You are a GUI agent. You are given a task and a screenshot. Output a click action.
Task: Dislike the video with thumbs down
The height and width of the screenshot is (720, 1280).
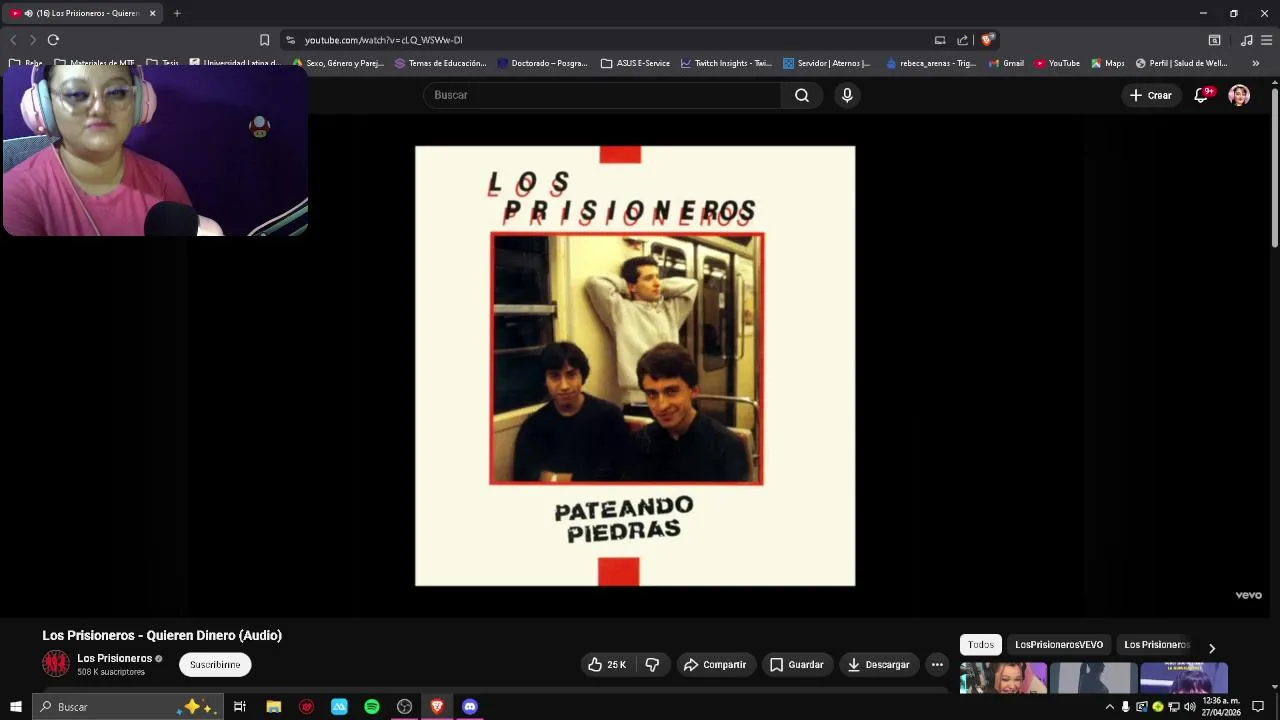652,664
